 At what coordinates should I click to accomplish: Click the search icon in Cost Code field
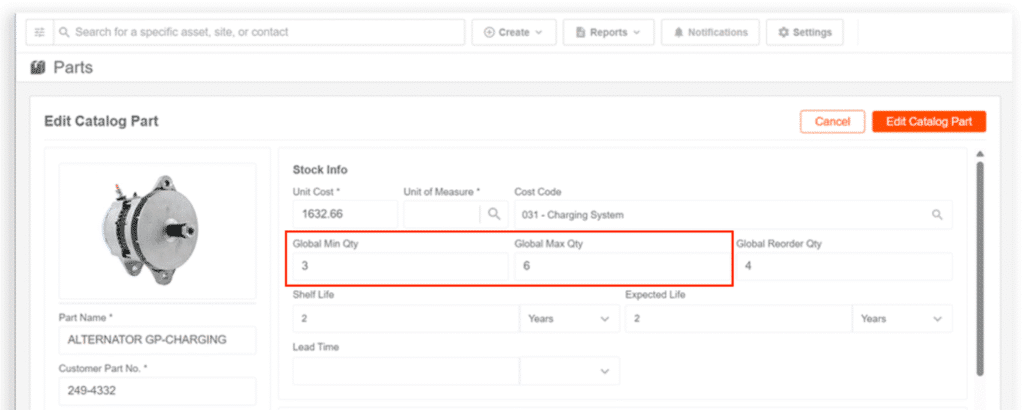937,214
